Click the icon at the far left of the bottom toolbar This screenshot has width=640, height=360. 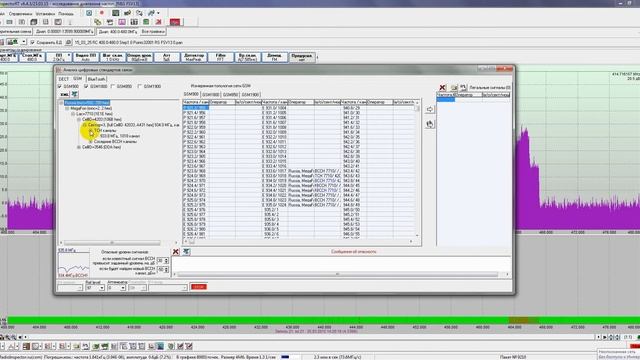click(2, 346)
